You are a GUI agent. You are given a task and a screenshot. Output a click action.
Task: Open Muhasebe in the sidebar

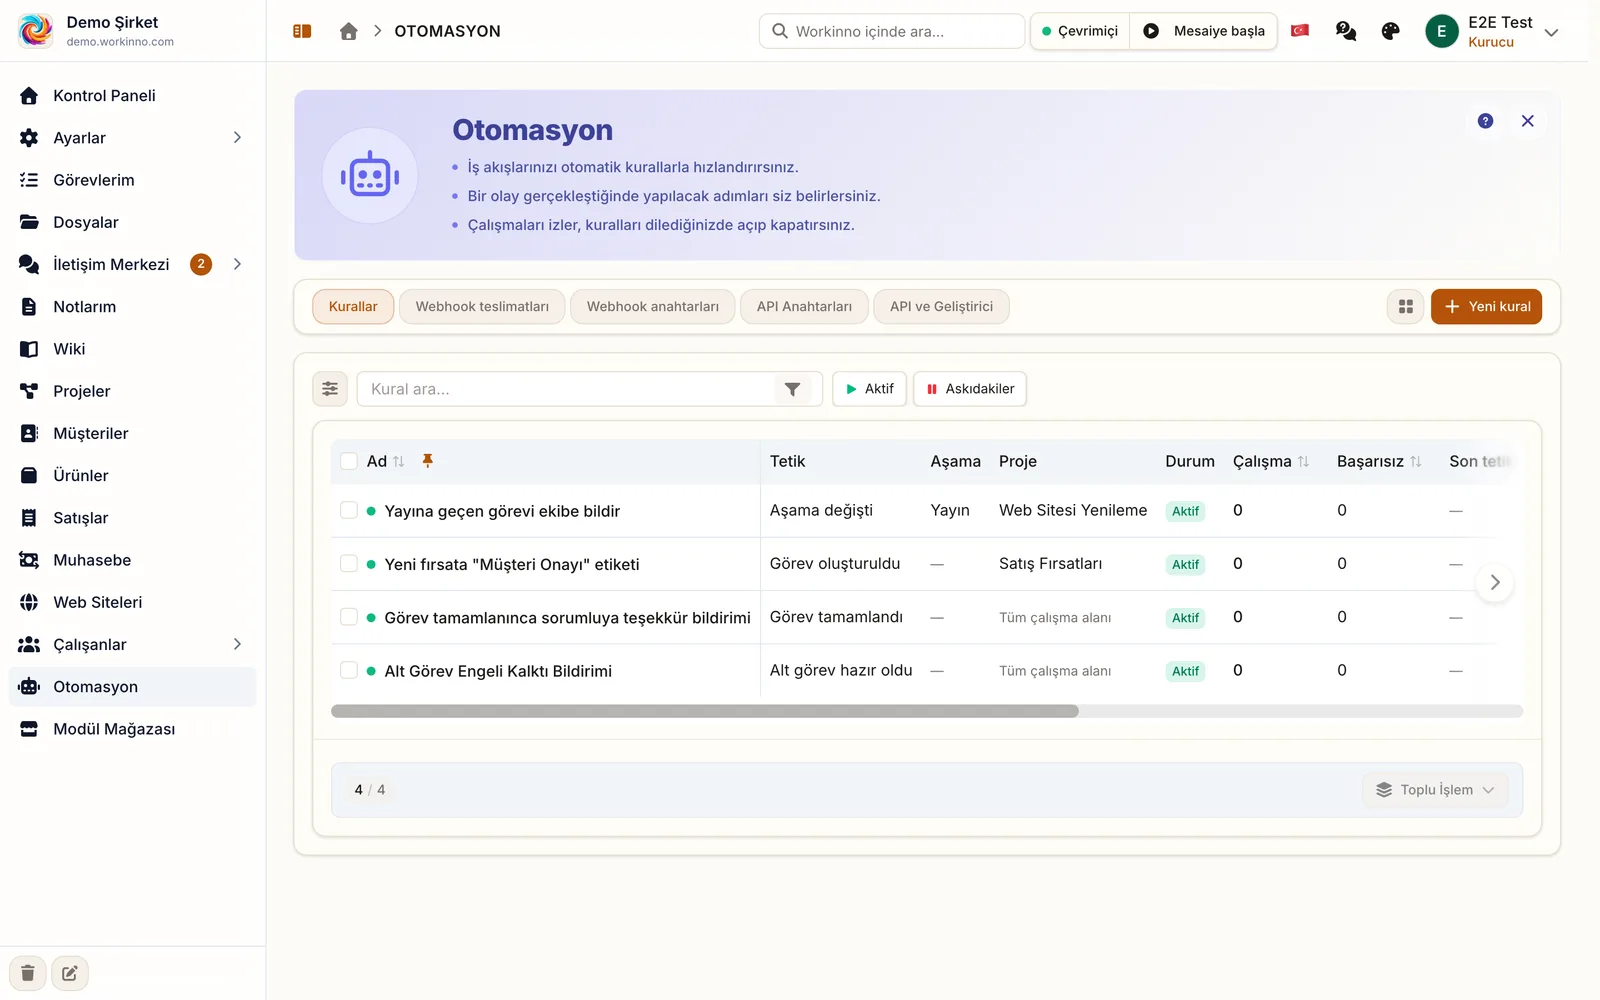point(133,560)
